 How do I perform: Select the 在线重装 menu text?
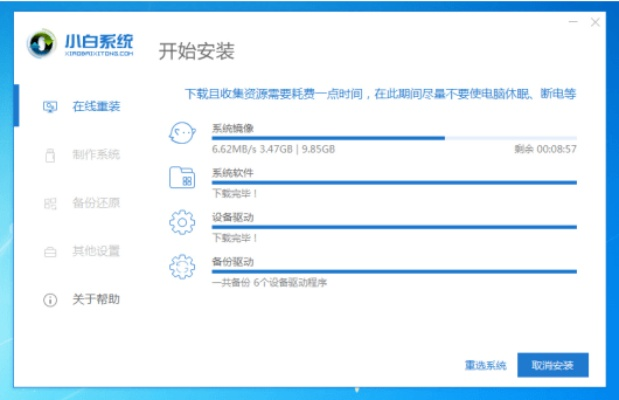(x=96, y=106)
